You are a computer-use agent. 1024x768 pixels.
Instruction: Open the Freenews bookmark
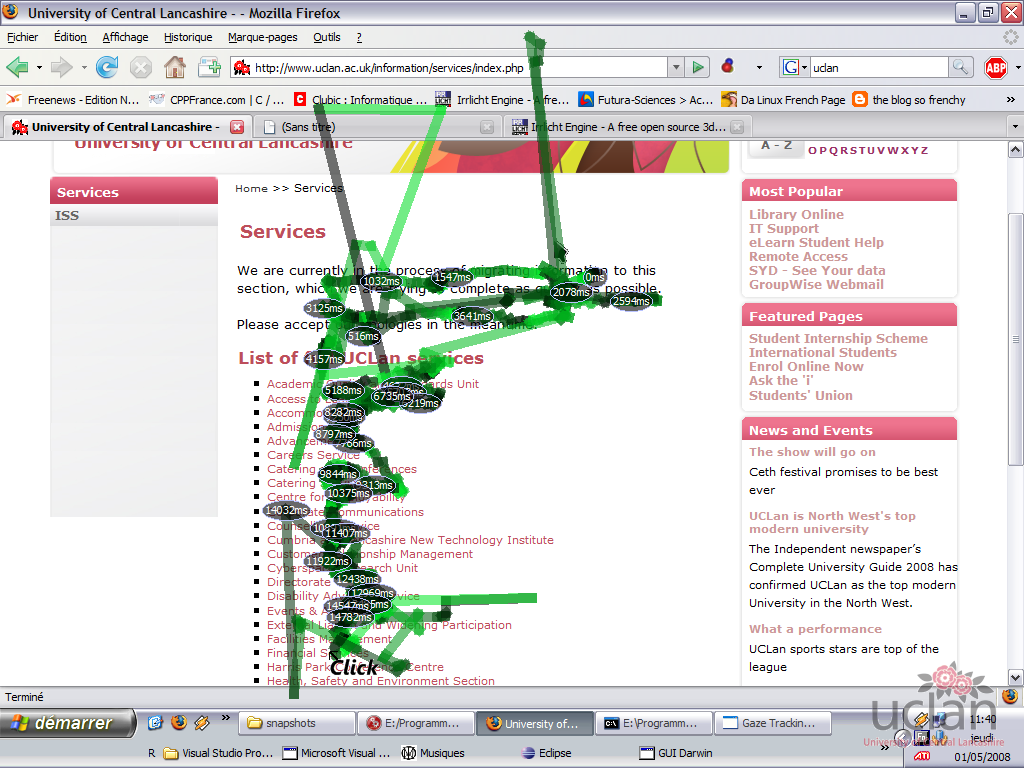click(73, 99)
